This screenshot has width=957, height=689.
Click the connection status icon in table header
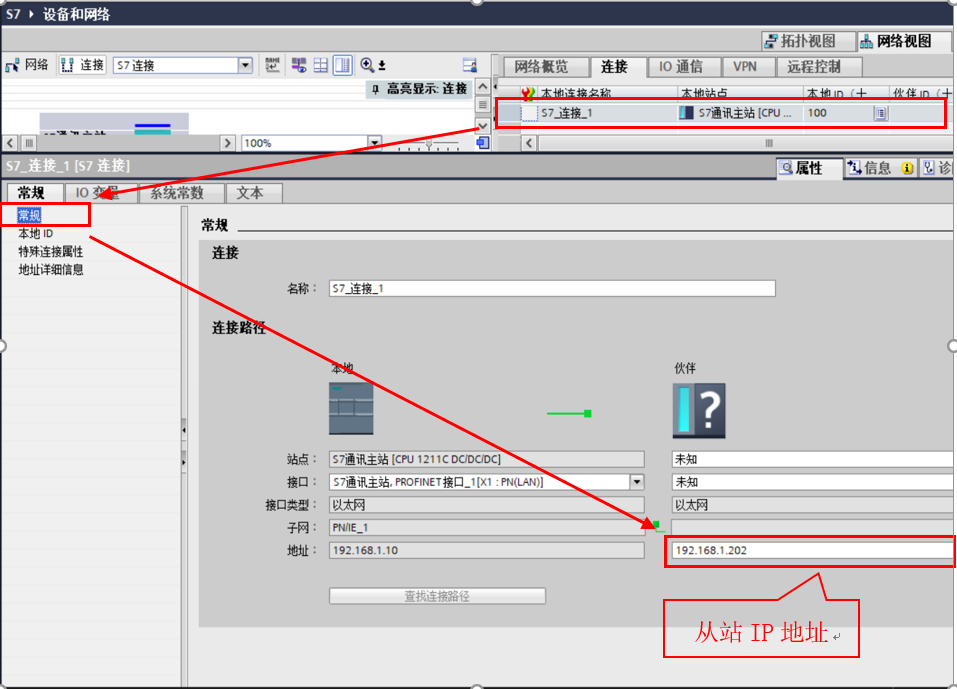pos(528,93)
